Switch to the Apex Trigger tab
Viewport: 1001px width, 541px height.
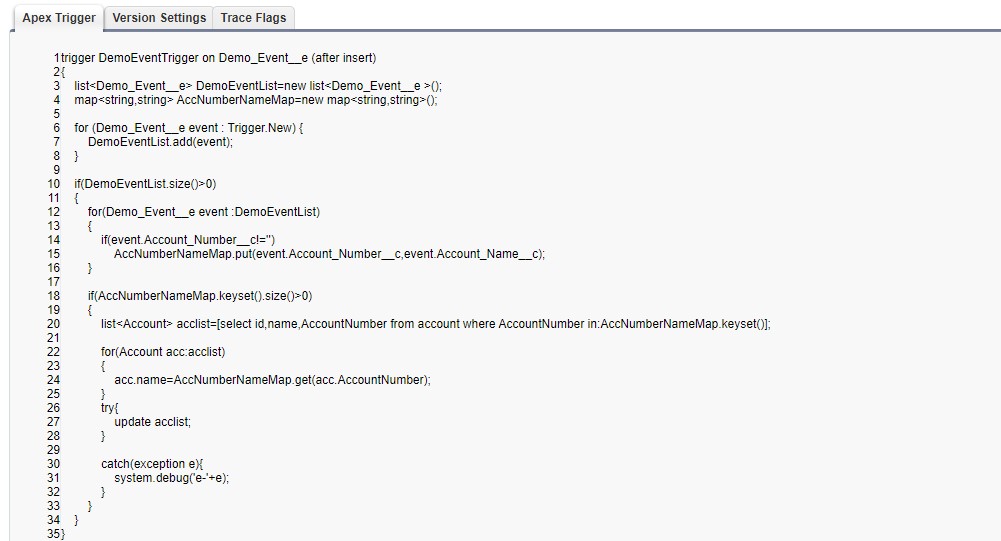tap(59, 18)
